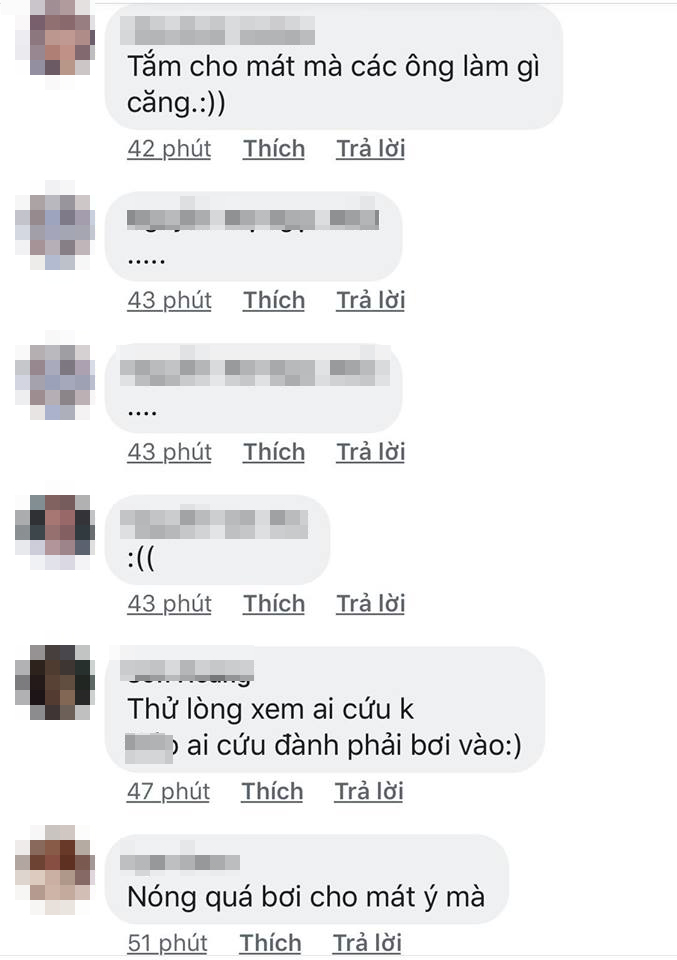
Task: Reply to the 'Nóng quá bơi cho mát' comment
Action: tap(367, 943)
